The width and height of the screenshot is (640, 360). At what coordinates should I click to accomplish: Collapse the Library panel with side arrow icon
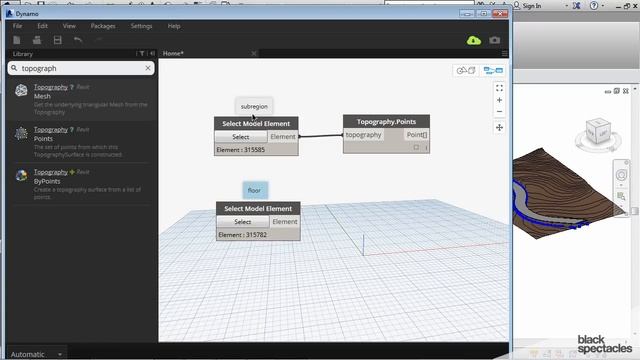[152, 53]
